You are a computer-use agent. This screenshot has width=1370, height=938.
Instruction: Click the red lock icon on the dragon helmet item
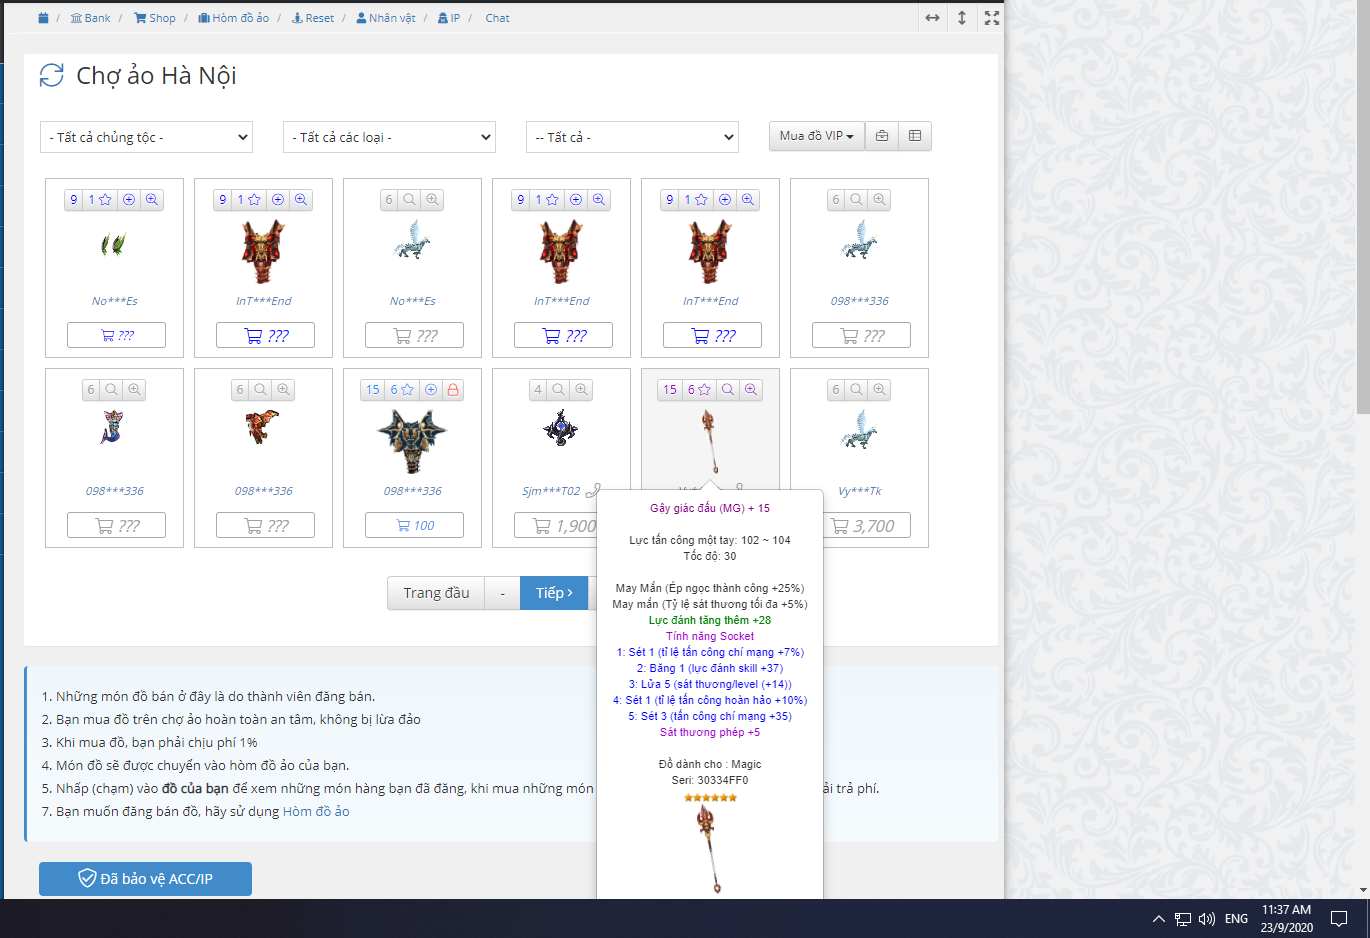coord(453,390)
